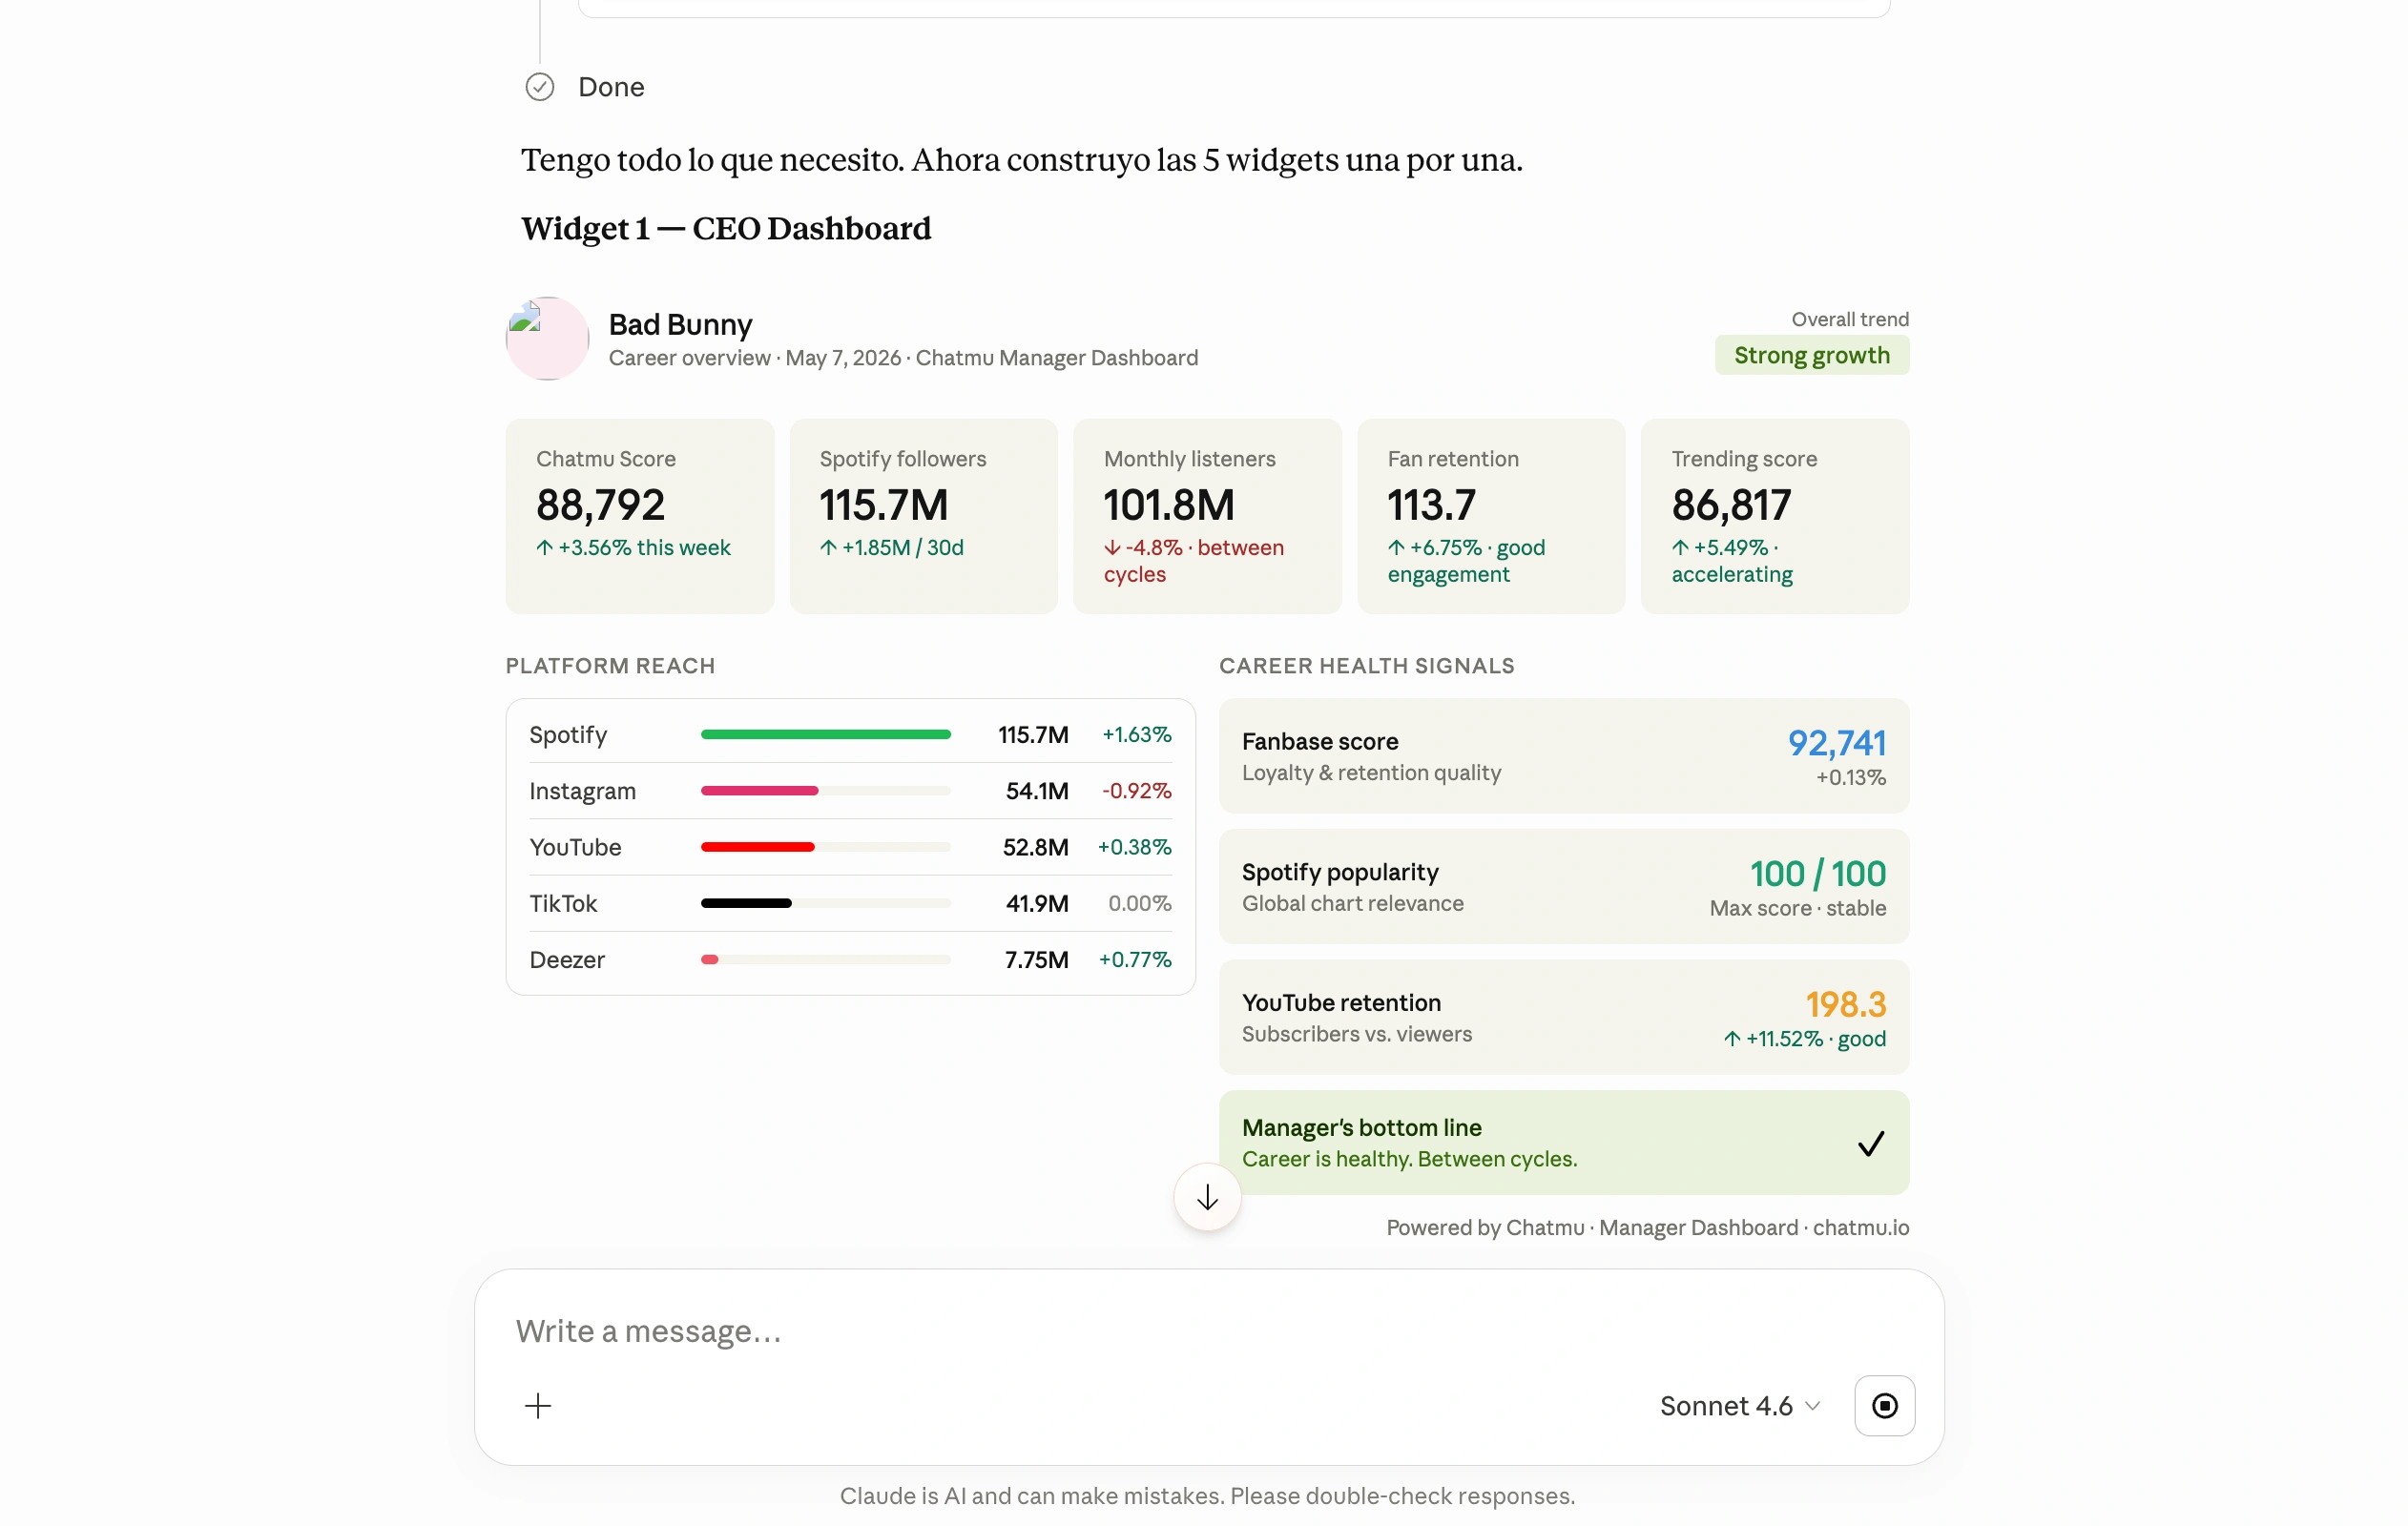Click the Trending score card
2408x1526 pixels.
pyautogui.click(x=1774, y=516)
